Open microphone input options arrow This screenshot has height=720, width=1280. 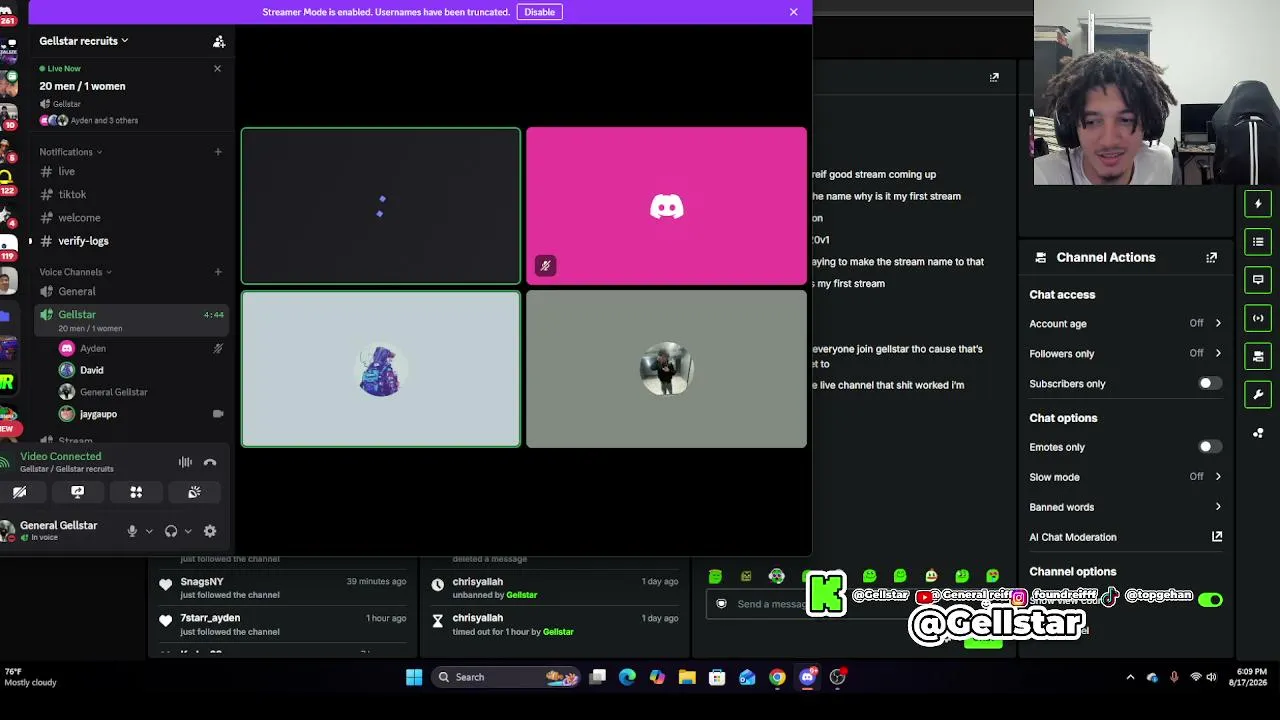pos(149,531)
